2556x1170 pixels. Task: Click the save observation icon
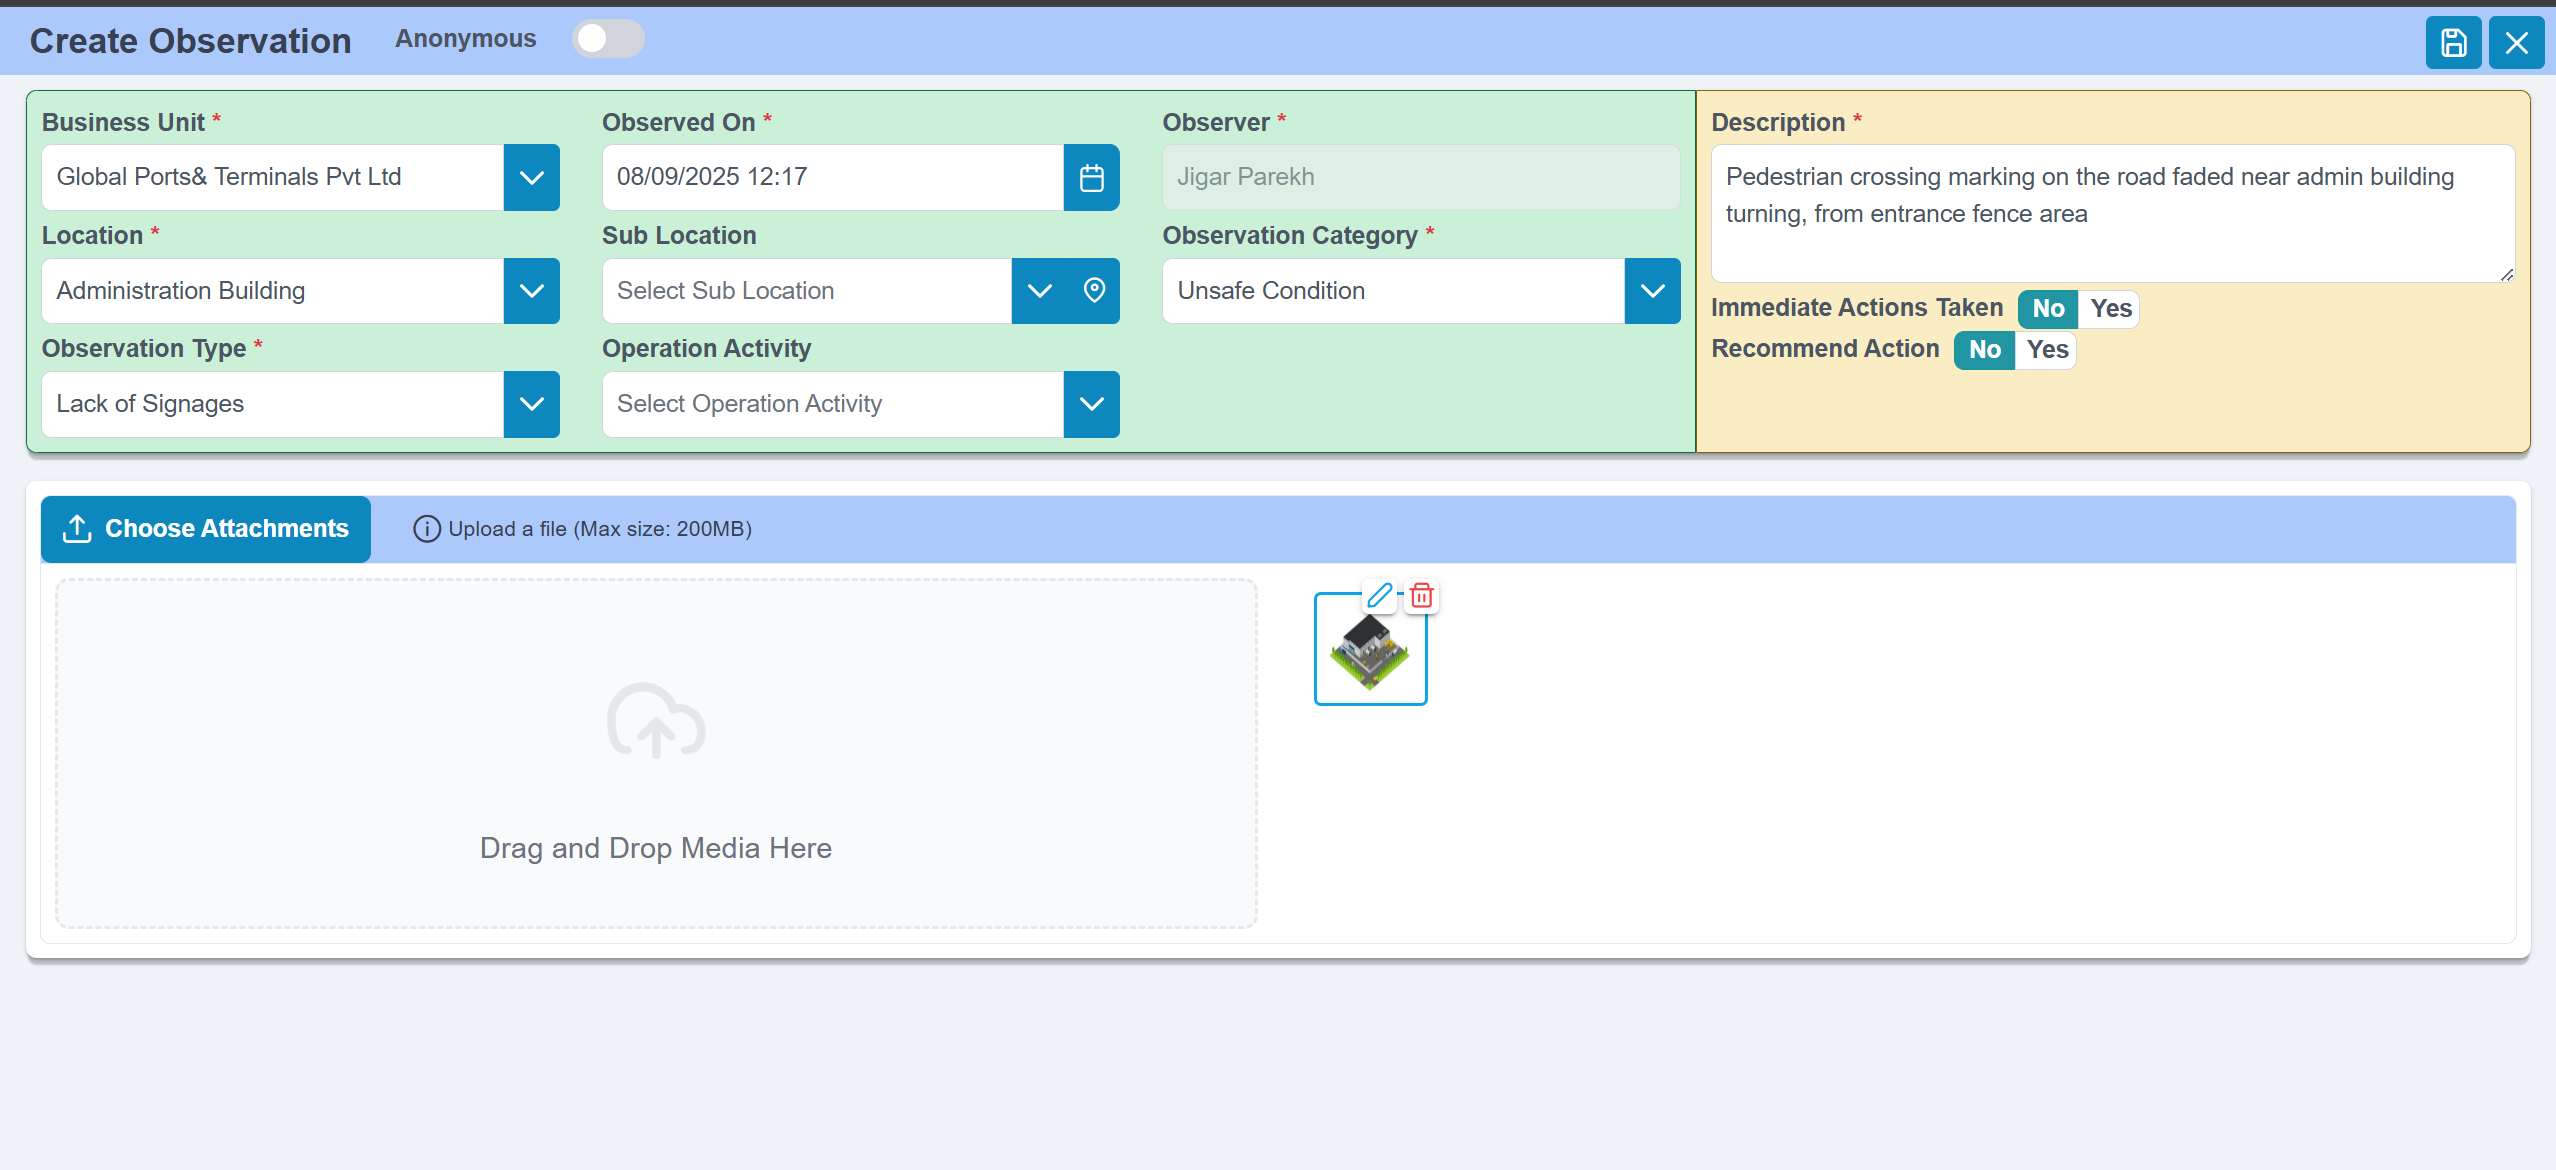click(x=2453, y=43)
